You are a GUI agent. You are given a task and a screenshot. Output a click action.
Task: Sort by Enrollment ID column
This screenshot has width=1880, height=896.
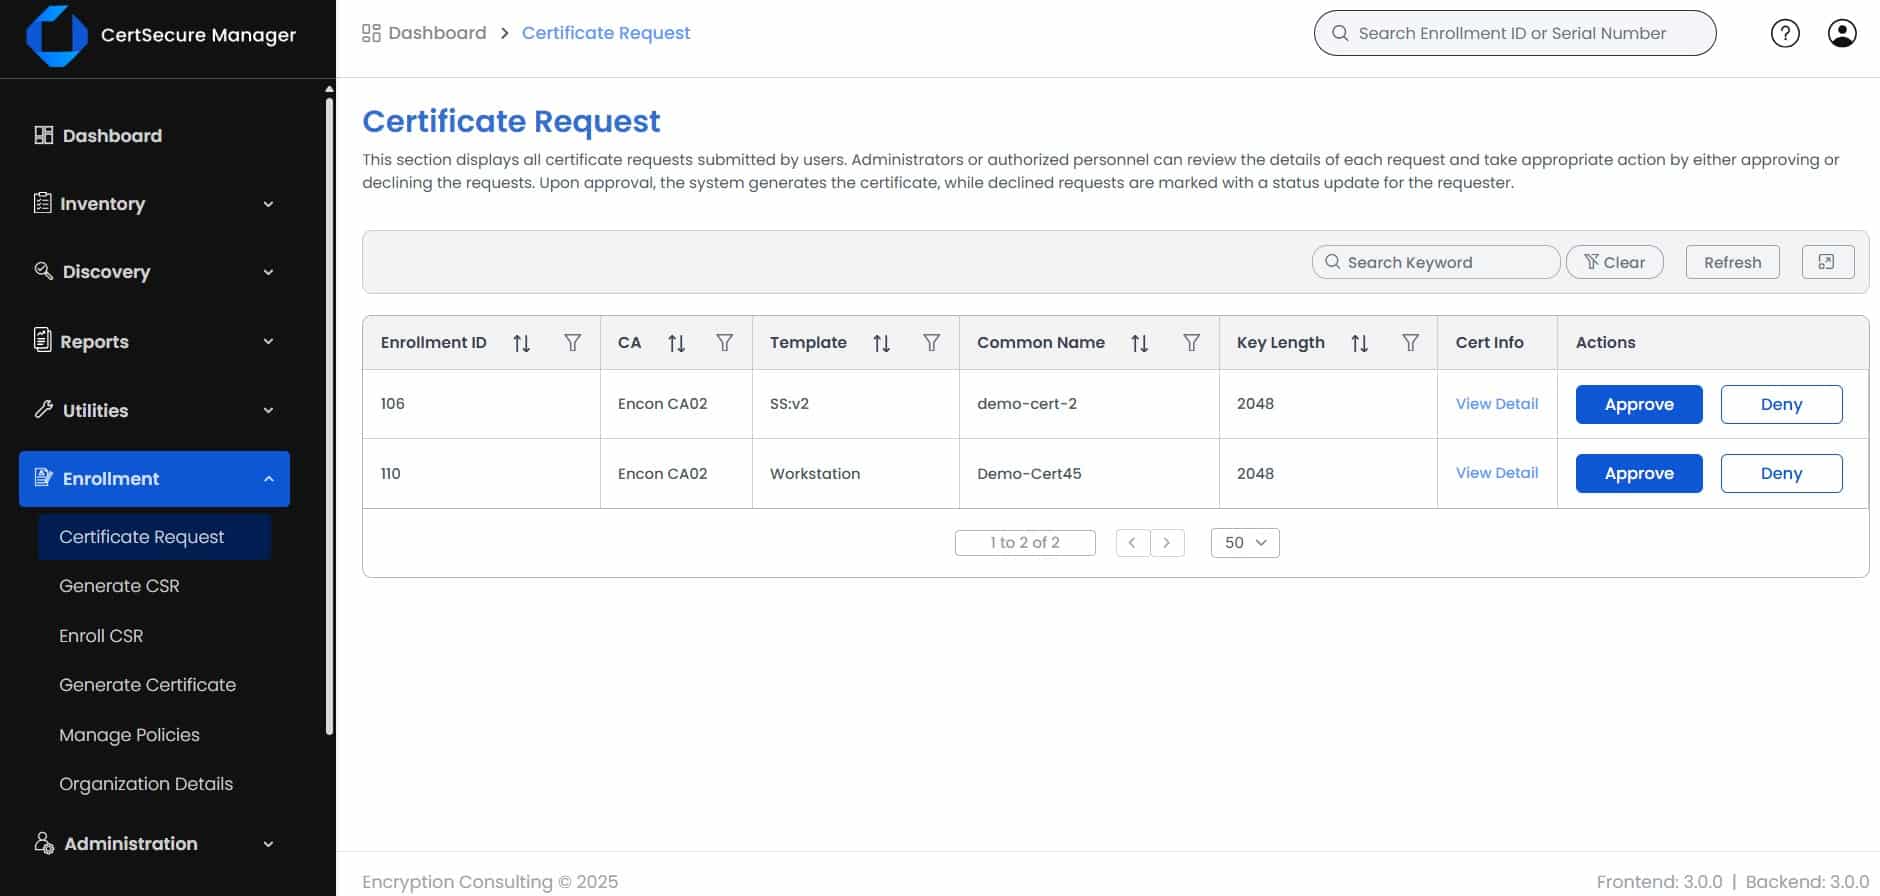click(x=521, y=343)
